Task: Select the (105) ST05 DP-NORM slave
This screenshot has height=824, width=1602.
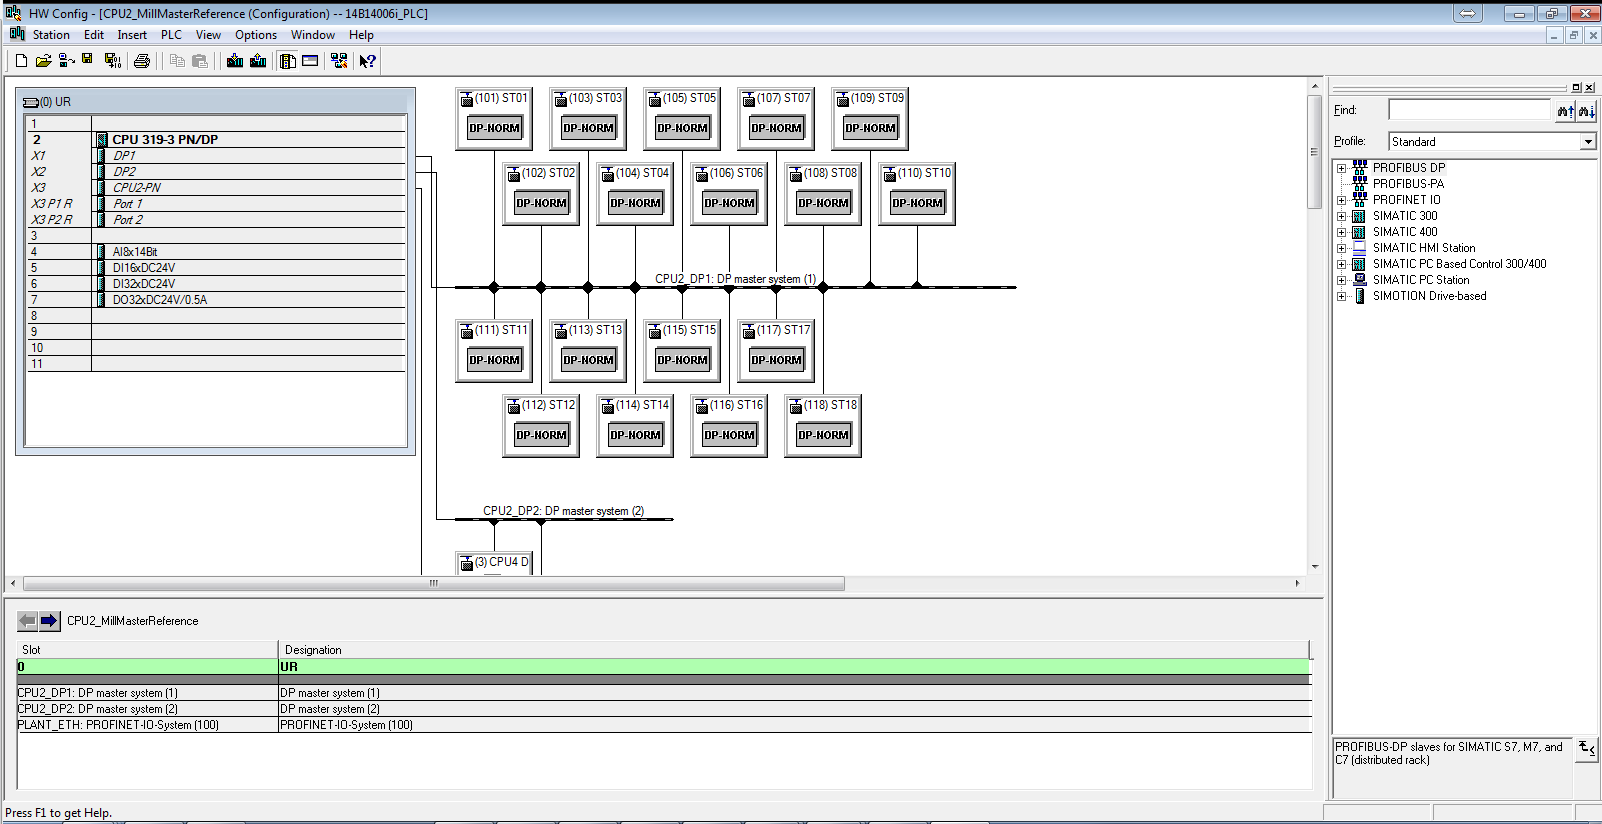Action: [682, 128]
